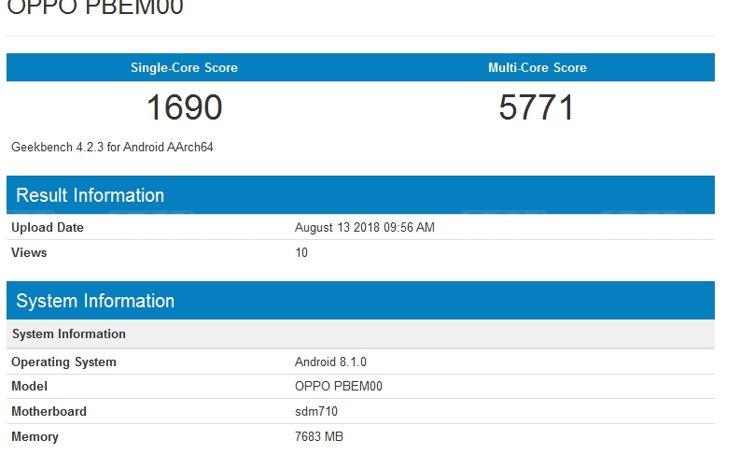This screenshot has height=454, width=740.
Task: Select the 7683 MB memory value
Action: click(319, 437)
